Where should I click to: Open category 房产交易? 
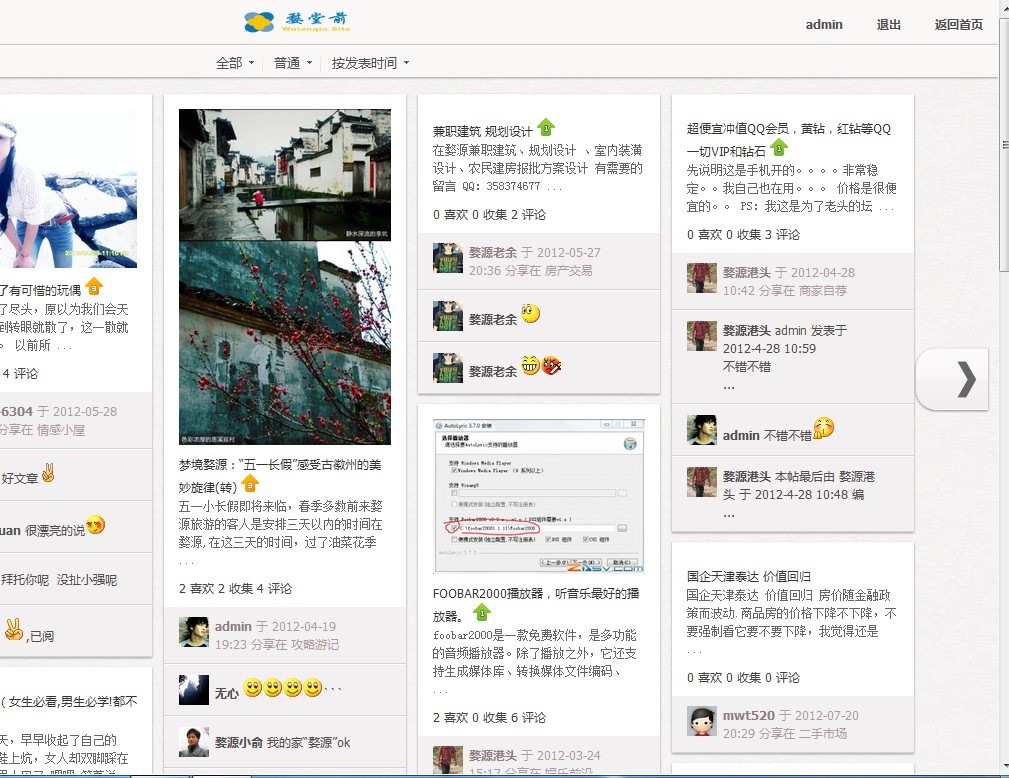click(568, 271)
